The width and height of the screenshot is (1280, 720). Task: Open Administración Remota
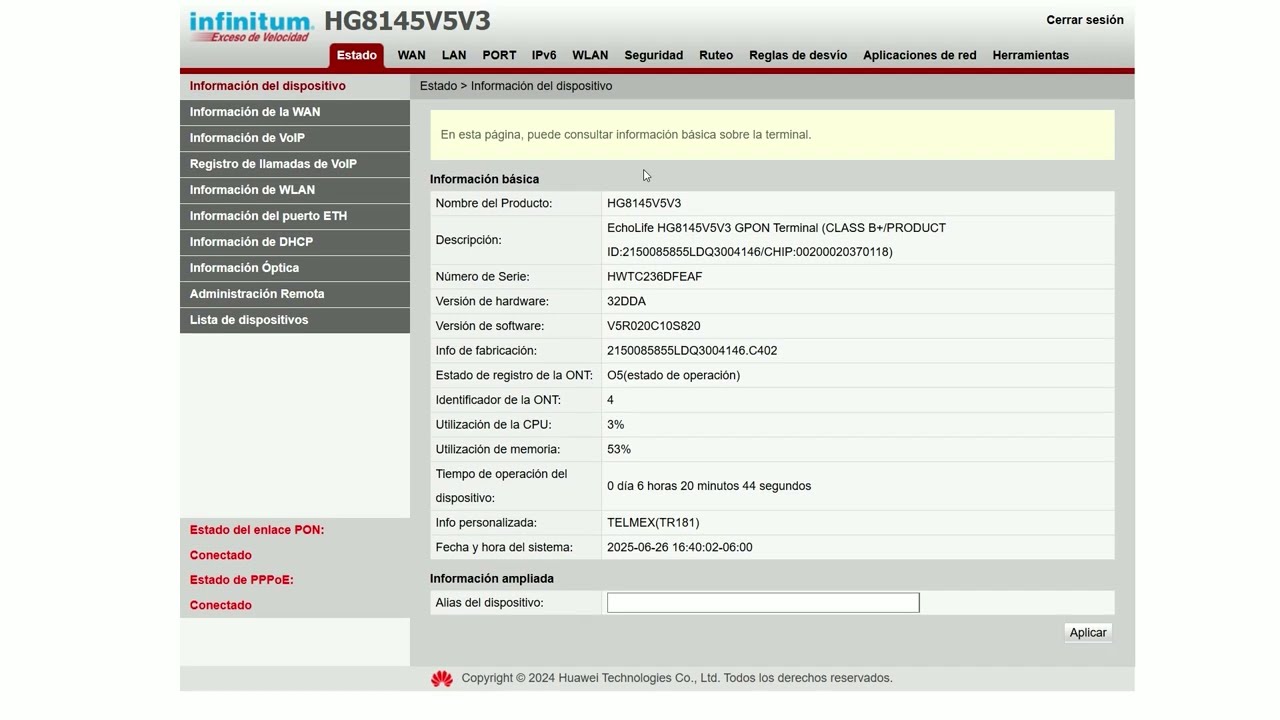click(295, 294)
